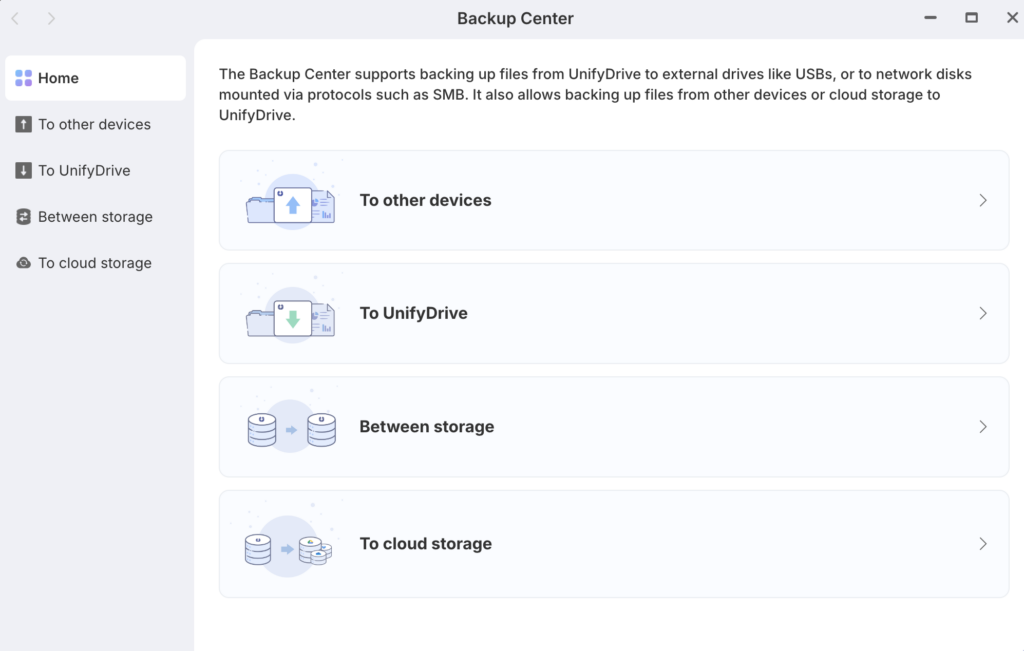
Task: Navigate back with the left arrow
Action: pyautogui.click(x=15, y=18)
